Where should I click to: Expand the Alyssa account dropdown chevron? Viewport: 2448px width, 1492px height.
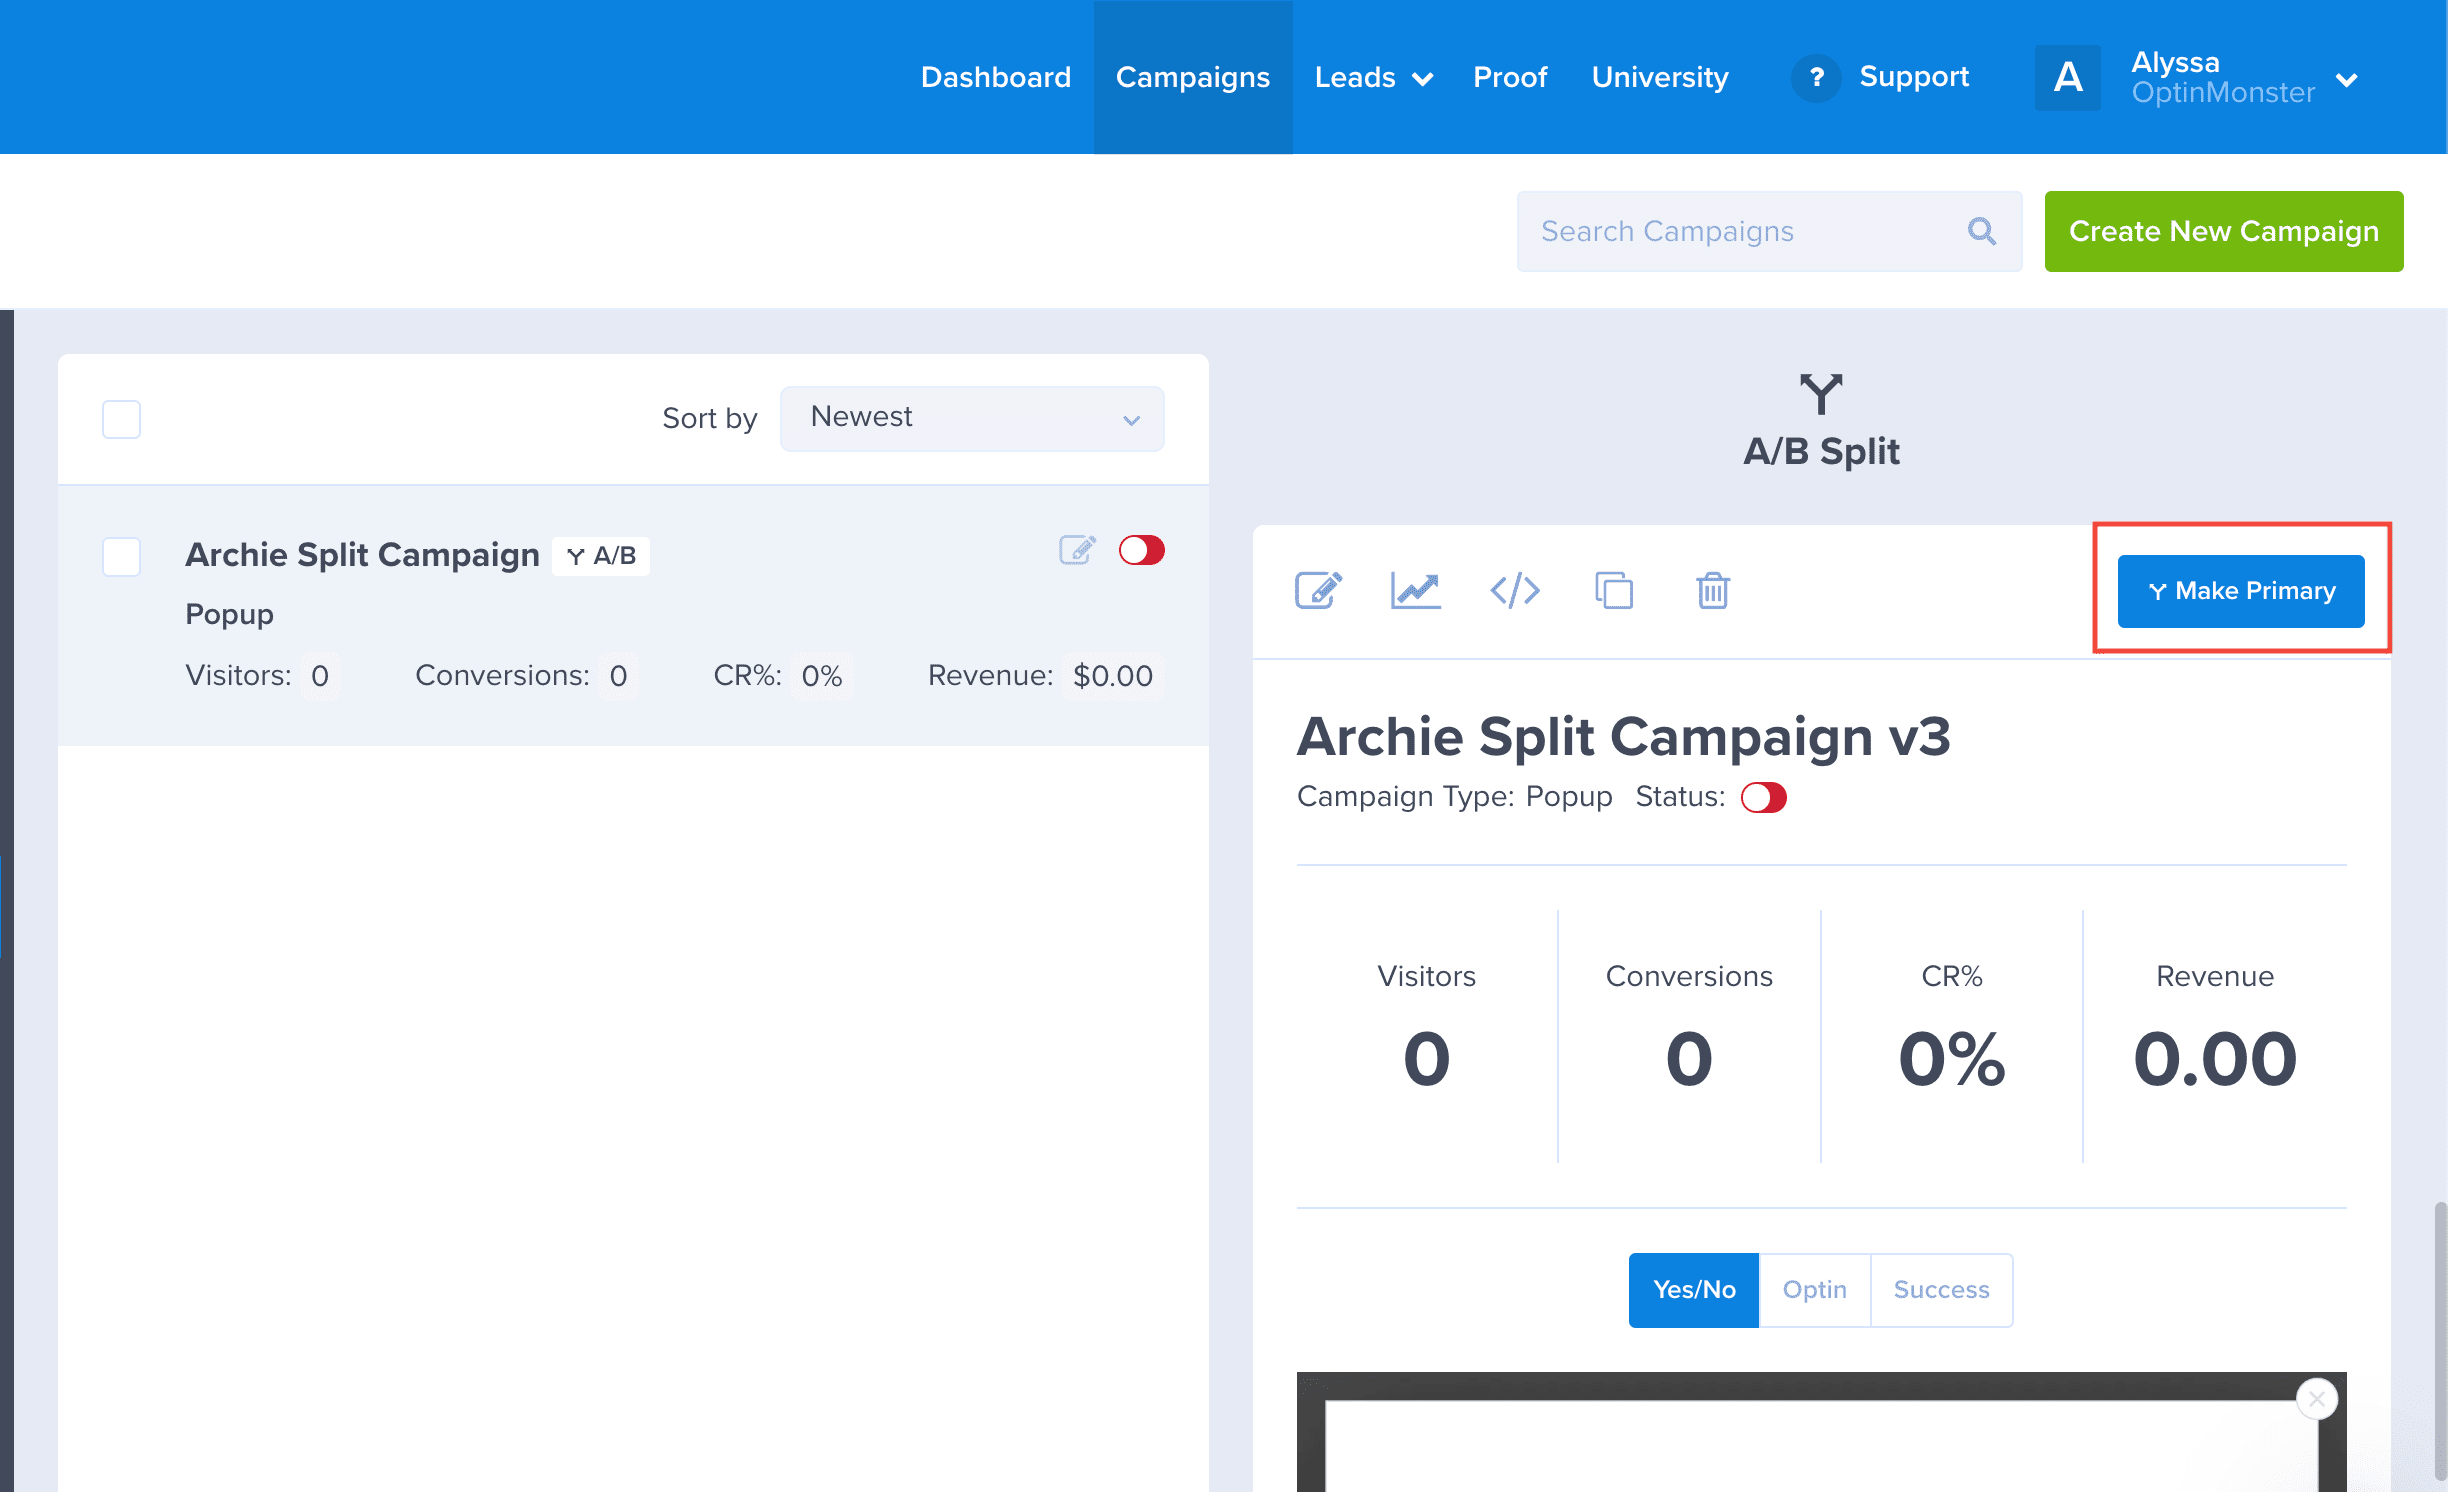[2347, 79]
